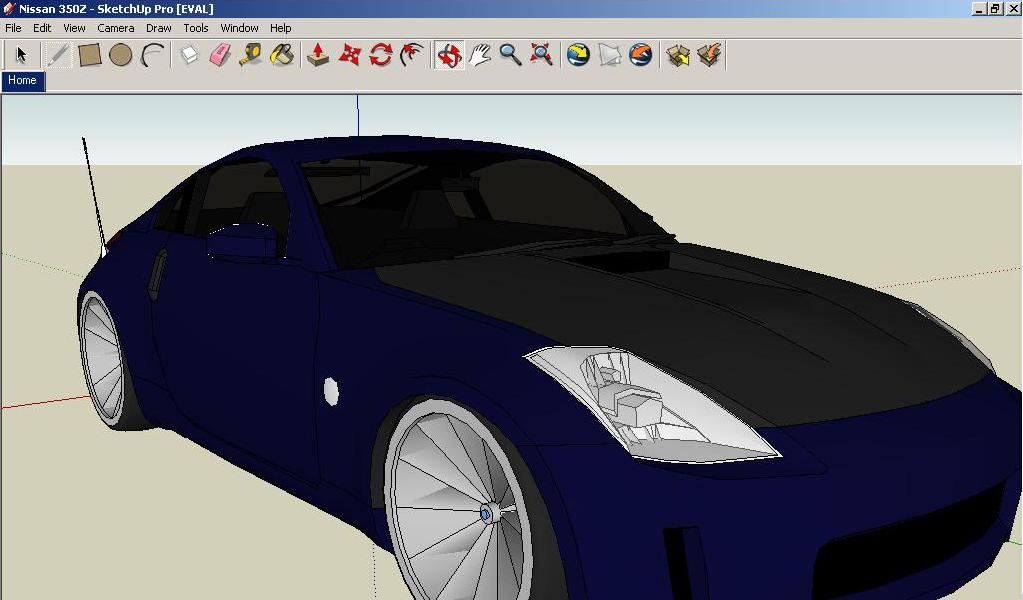Click the Share Model box icon
The width and height of the screenshot is (1023, 600).
pos(709,55)
